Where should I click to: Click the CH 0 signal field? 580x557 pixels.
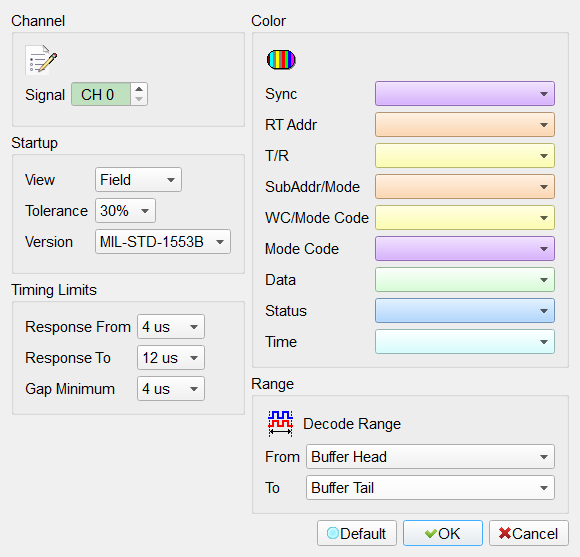(101, 94)
